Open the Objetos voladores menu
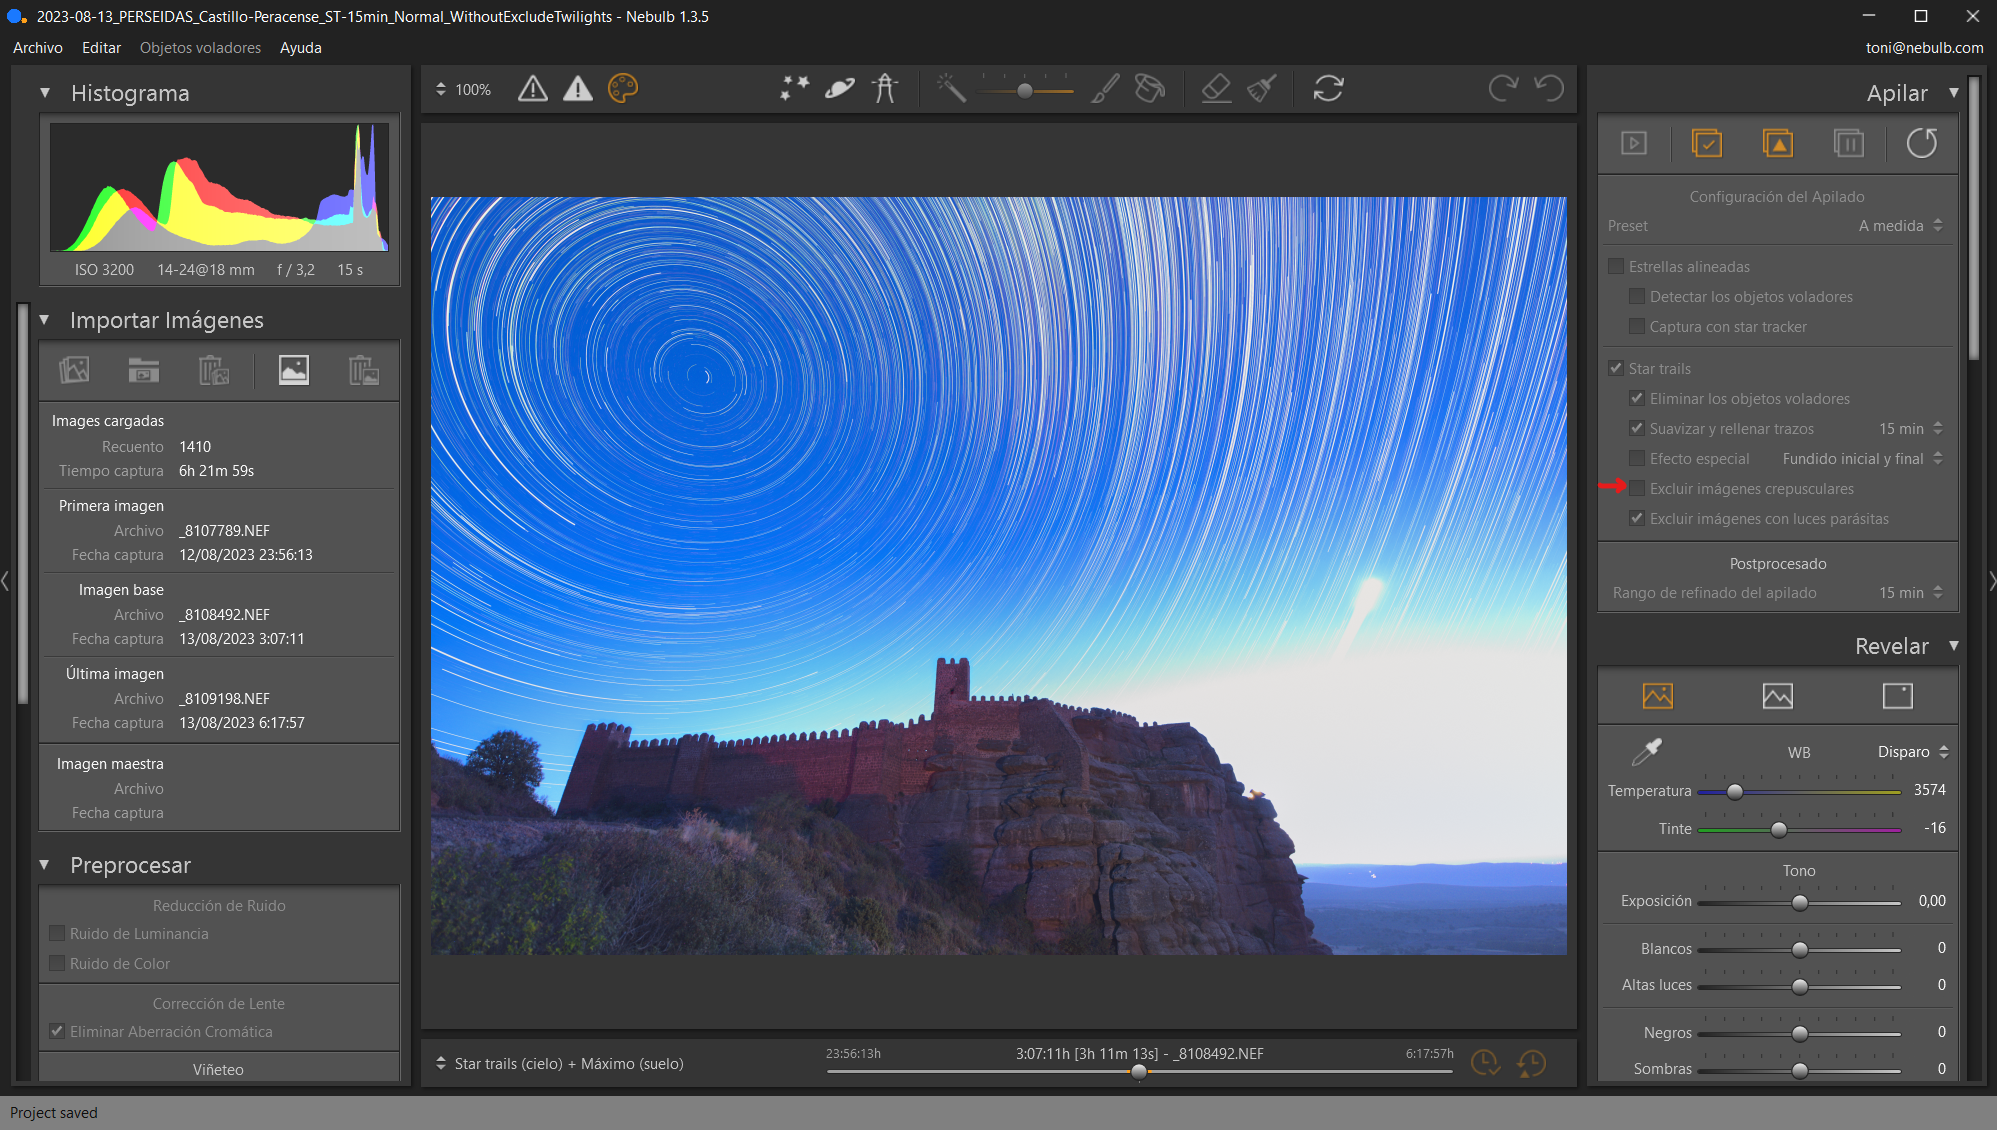This screenshot has height=1130, width=1997. point(200,48)
